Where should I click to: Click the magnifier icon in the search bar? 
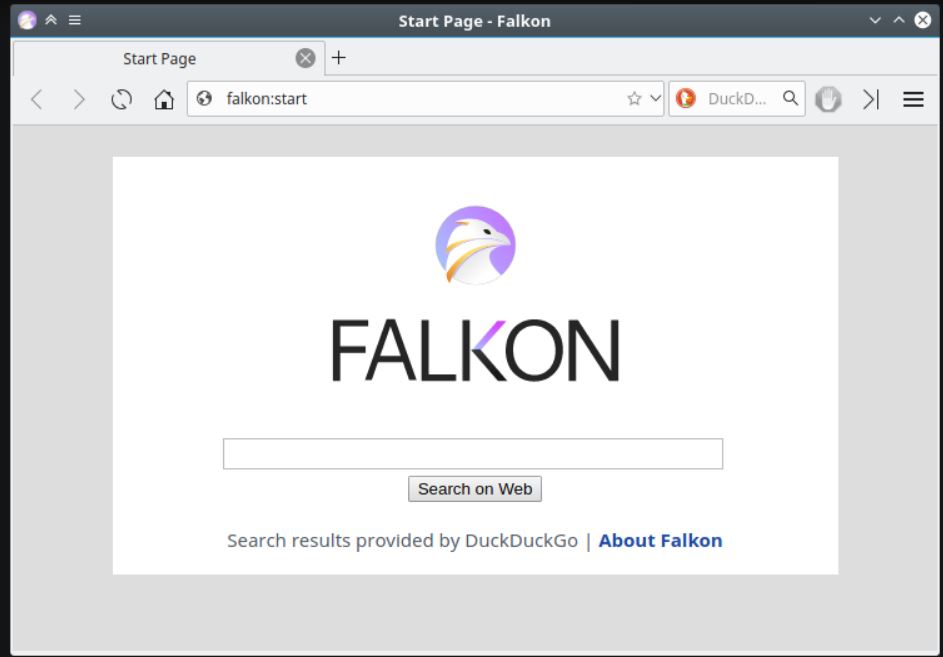tap(790, 98)
